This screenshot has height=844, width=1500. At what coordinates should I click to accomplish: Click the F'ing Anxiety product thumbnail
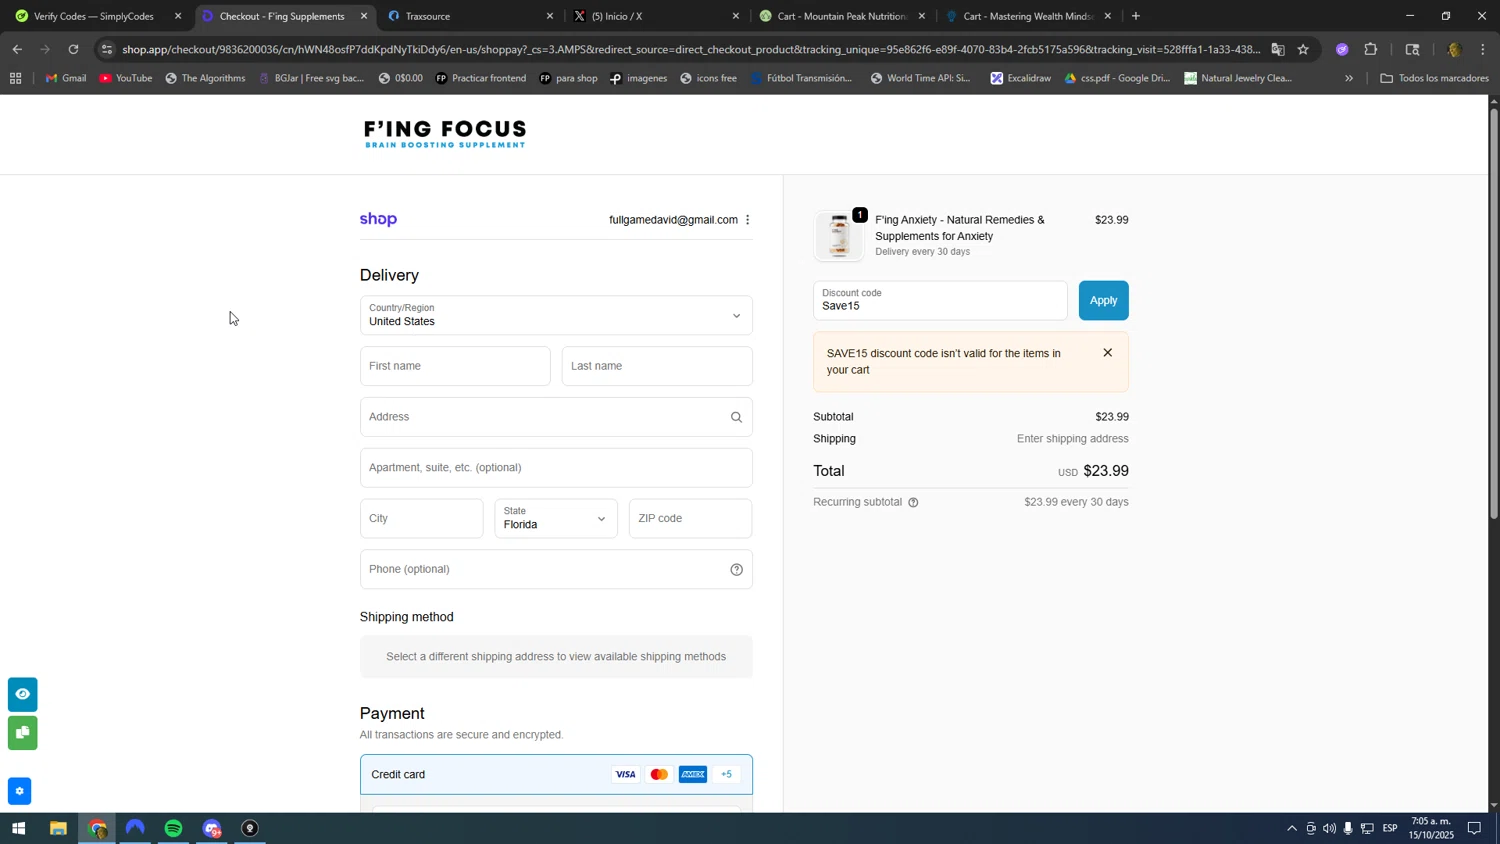click(x=839, y=237)
